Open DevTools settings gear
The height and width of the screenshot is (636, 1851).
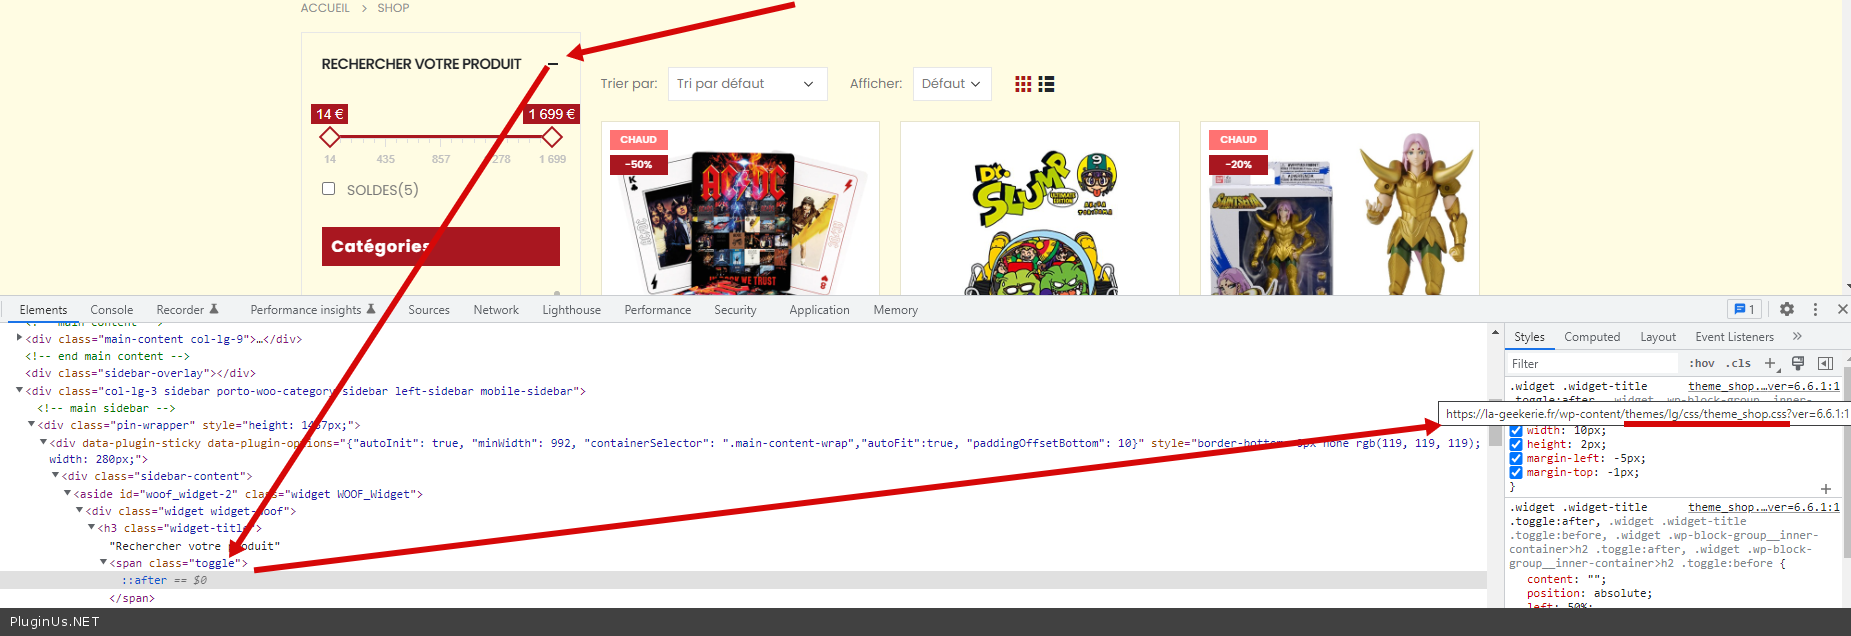(x=1786, y=310)
